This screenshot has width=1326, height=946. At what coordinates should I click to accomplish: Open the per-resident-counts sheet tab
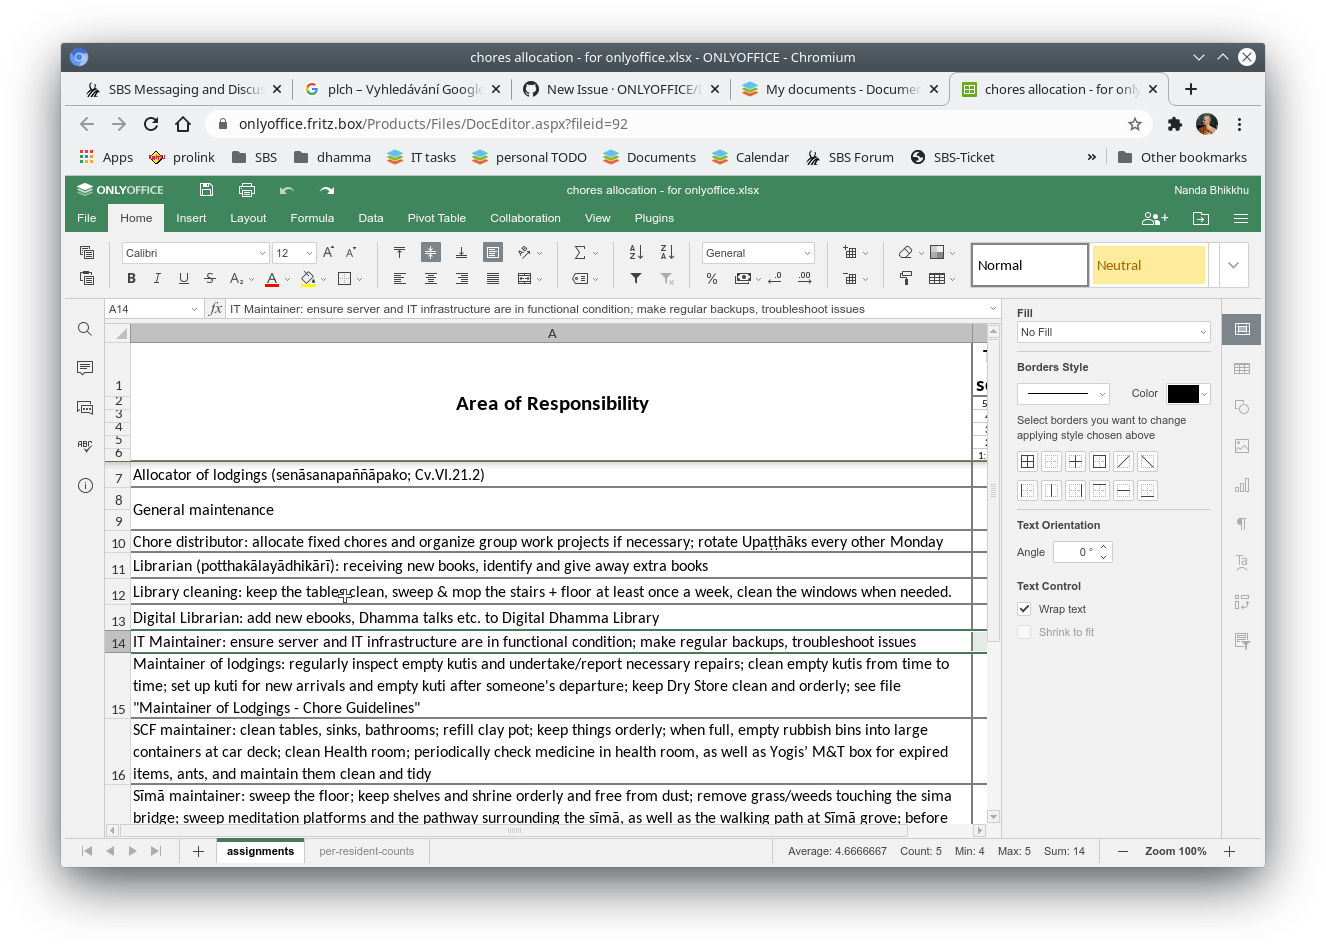[x=366, y=851]
